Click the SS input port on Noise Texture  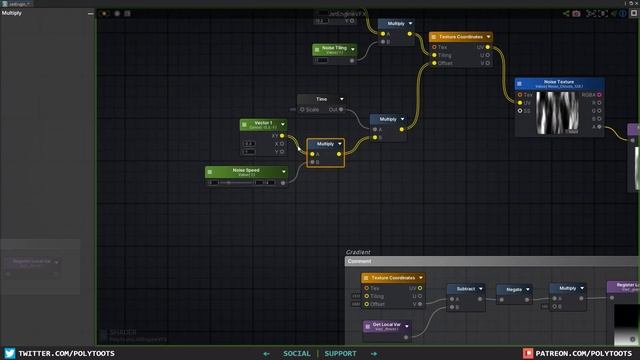tap(520, 111)
